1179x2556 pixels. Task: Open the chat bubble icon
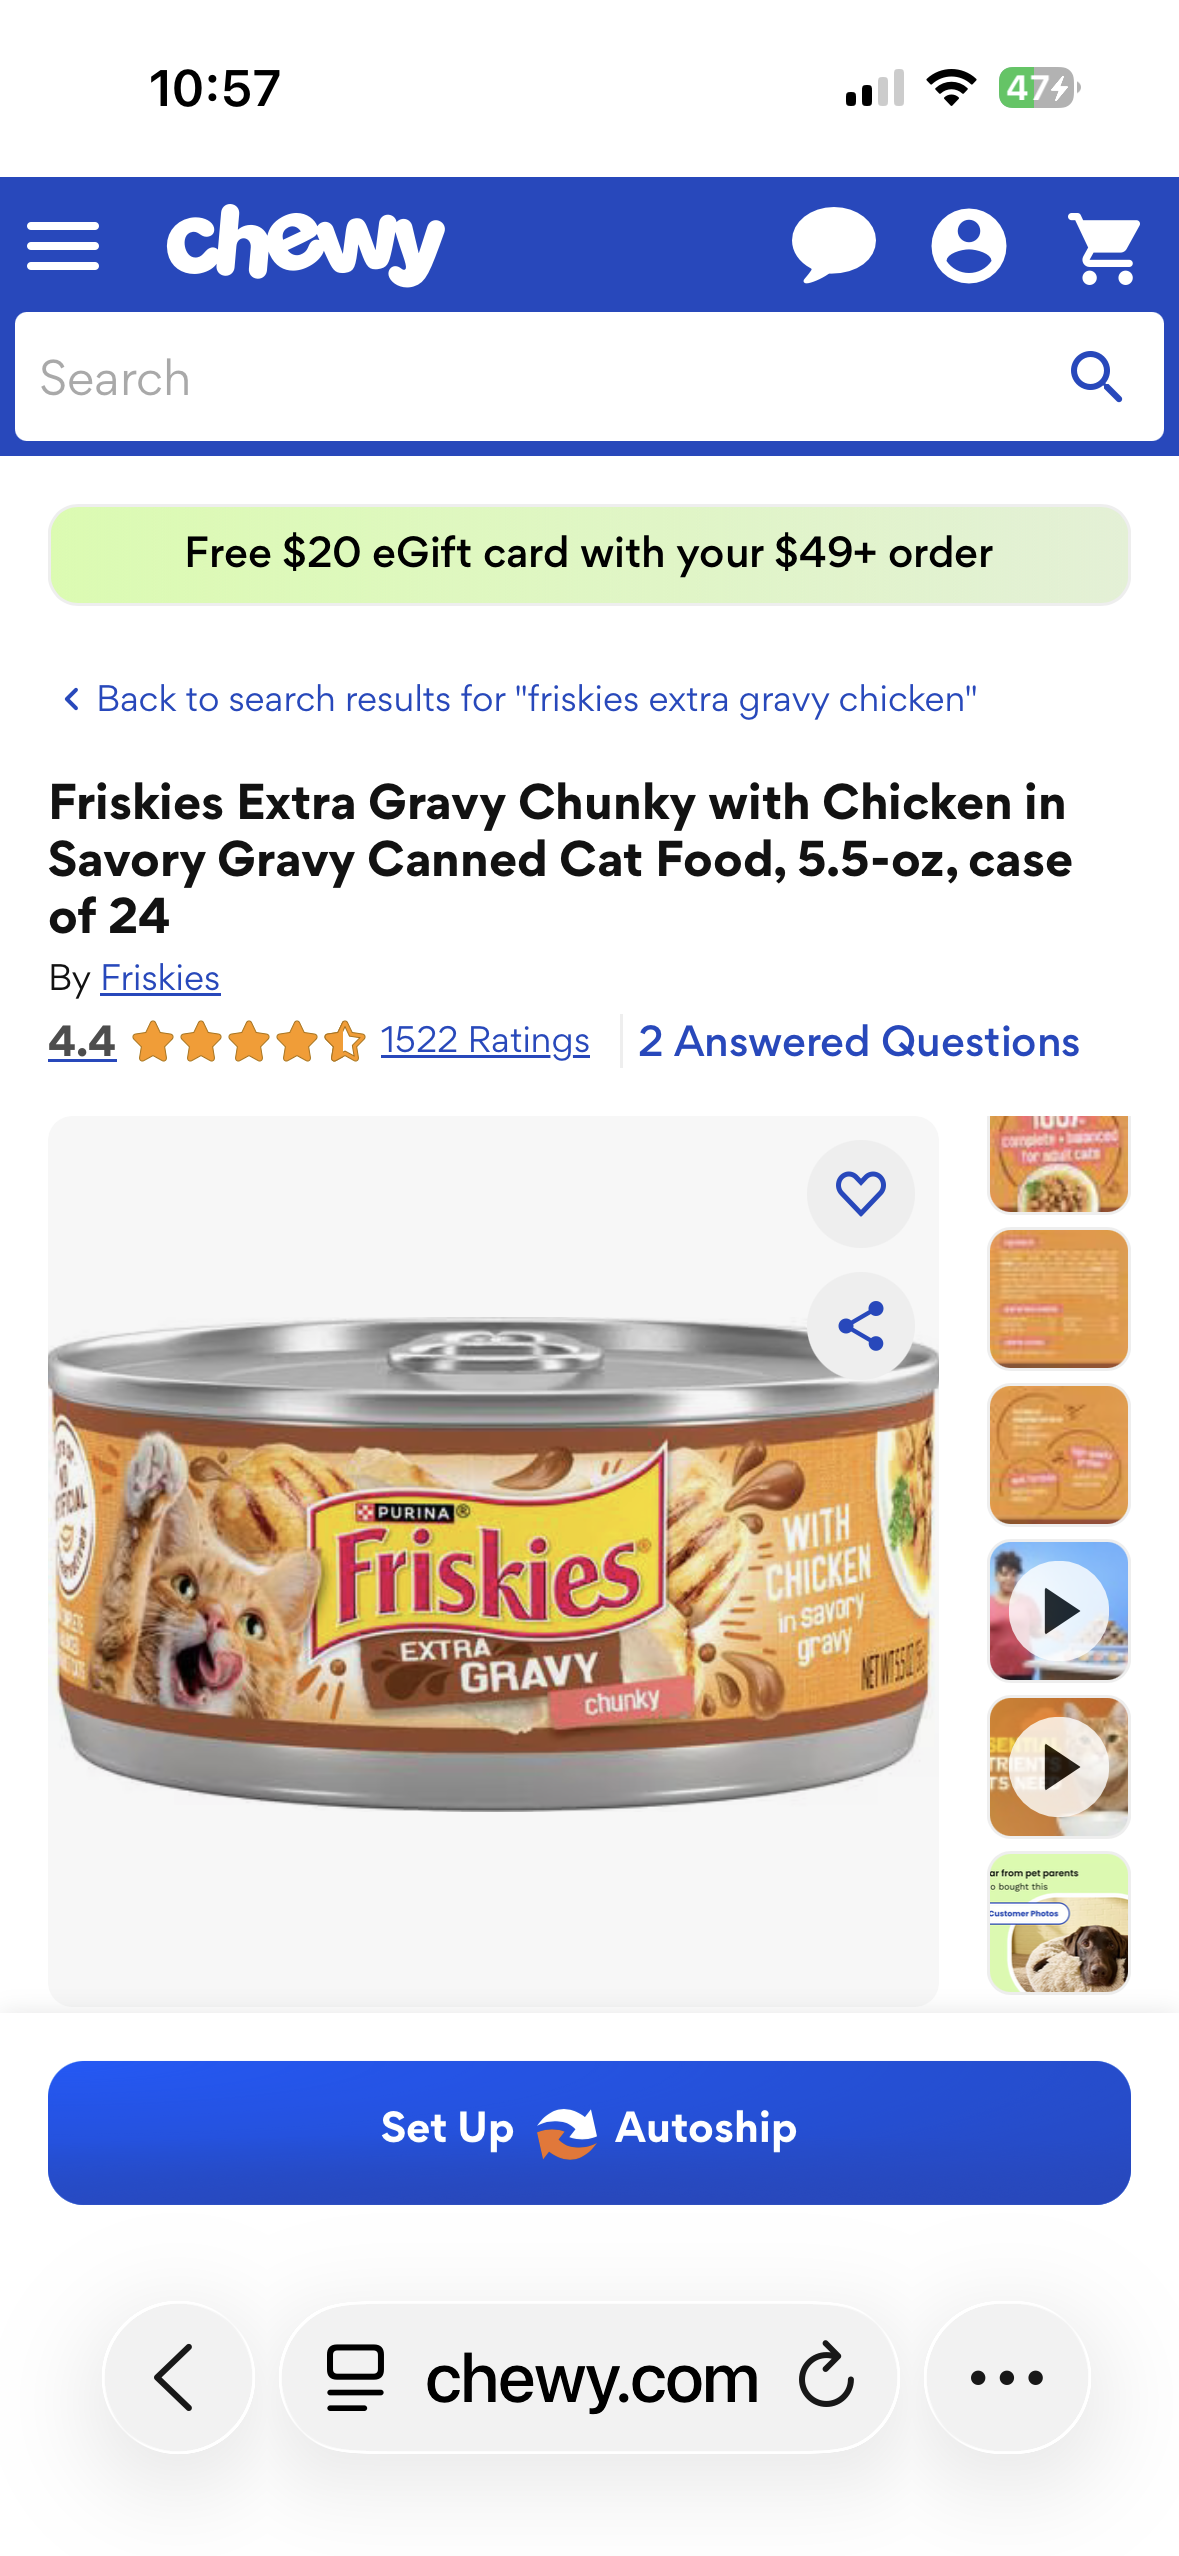coord(833,245)
